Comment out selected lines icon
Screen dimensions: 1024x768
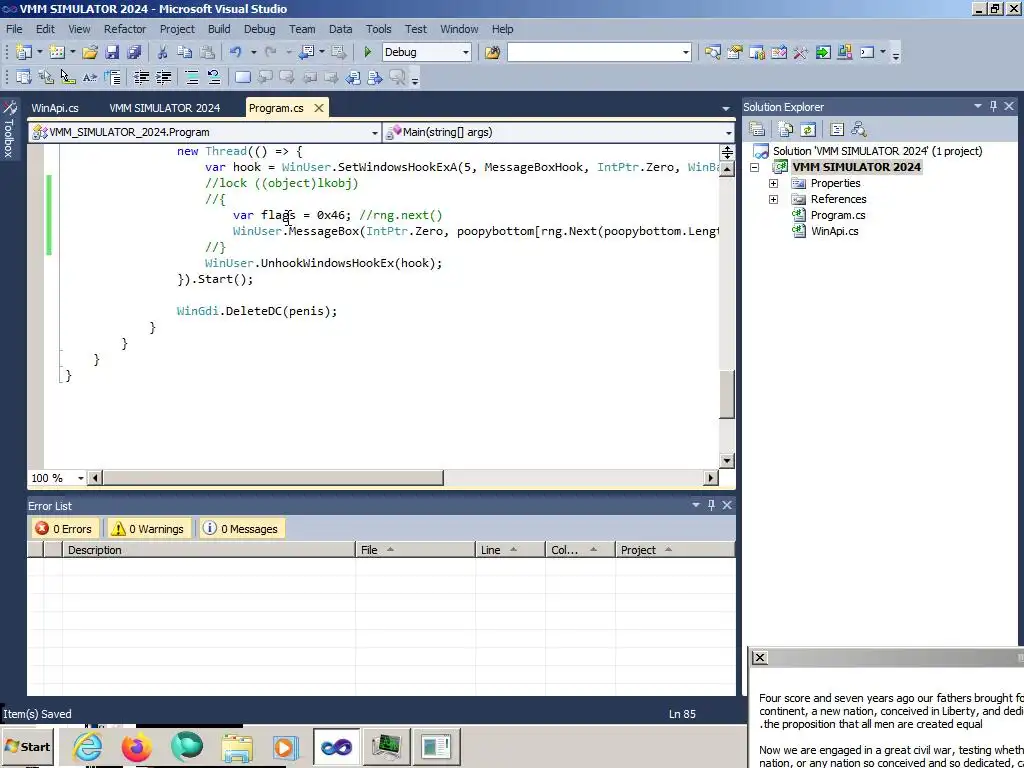pyautogui.click(x=192, y=78)
